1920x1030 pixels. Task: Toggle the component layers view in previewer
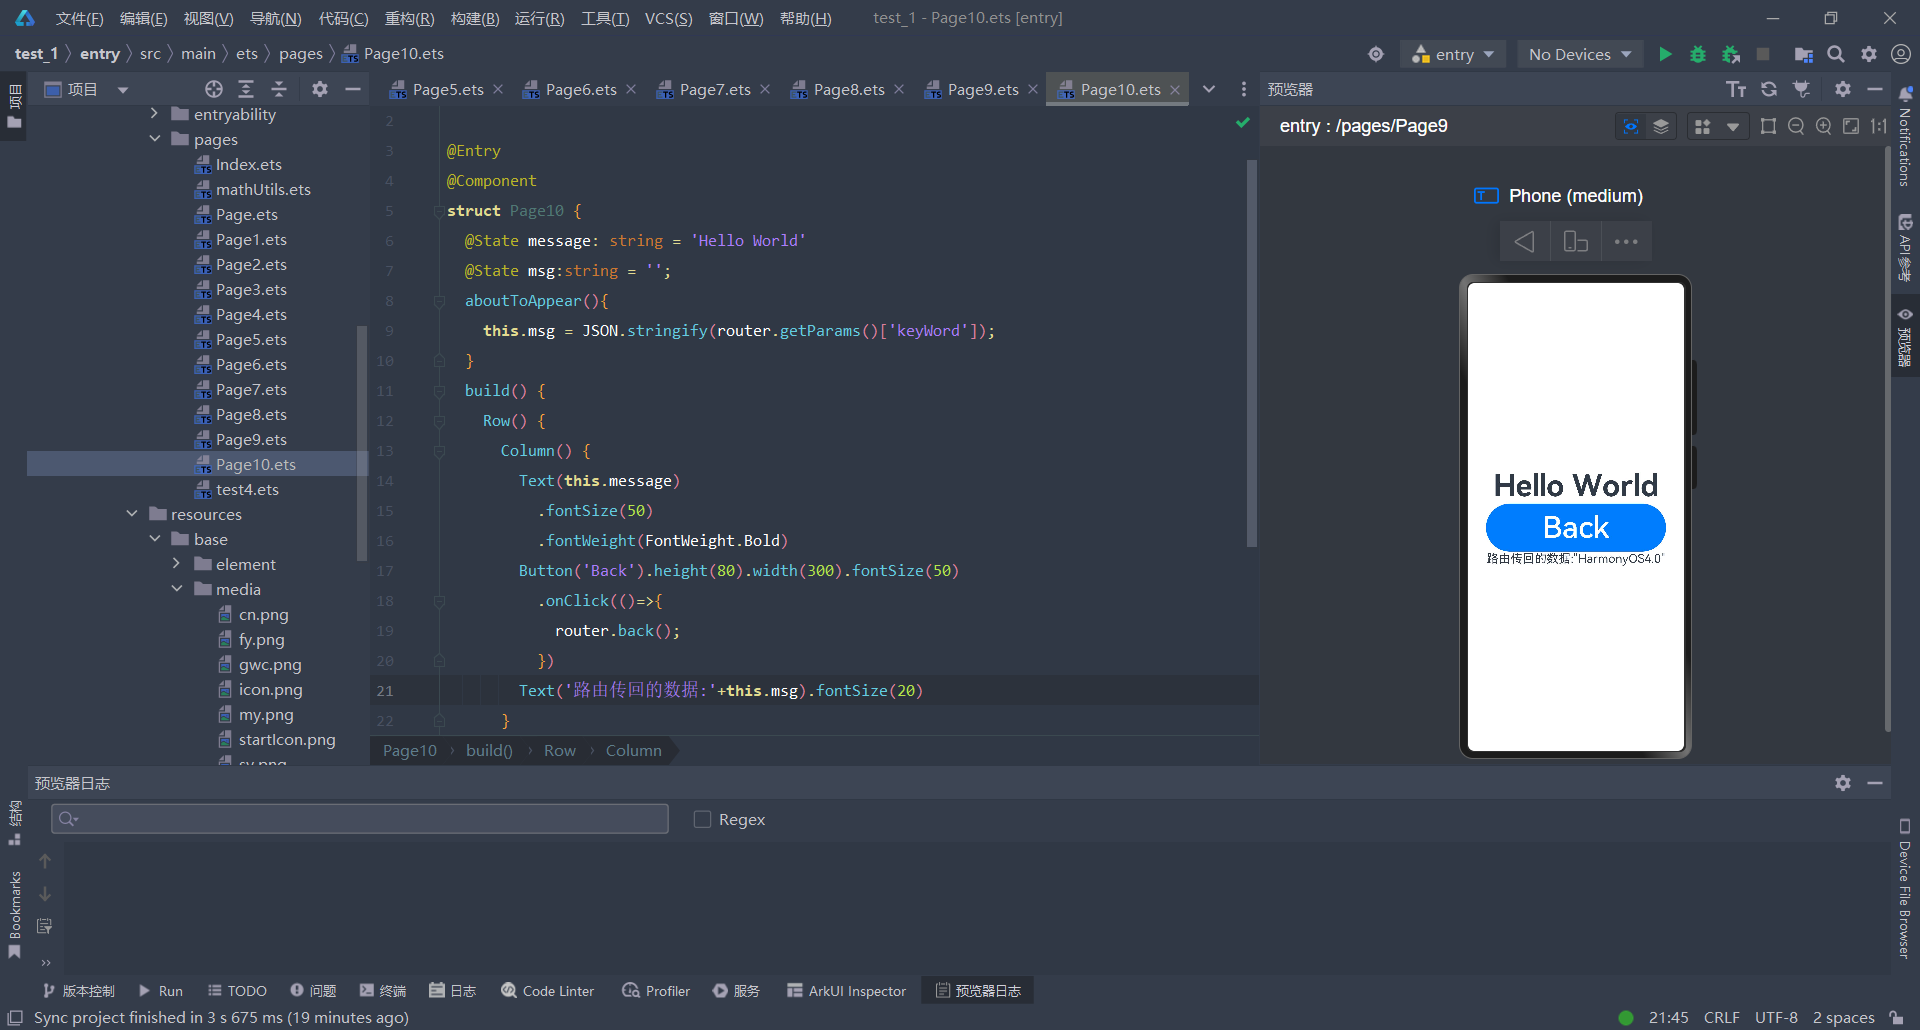coord(1661,126)
